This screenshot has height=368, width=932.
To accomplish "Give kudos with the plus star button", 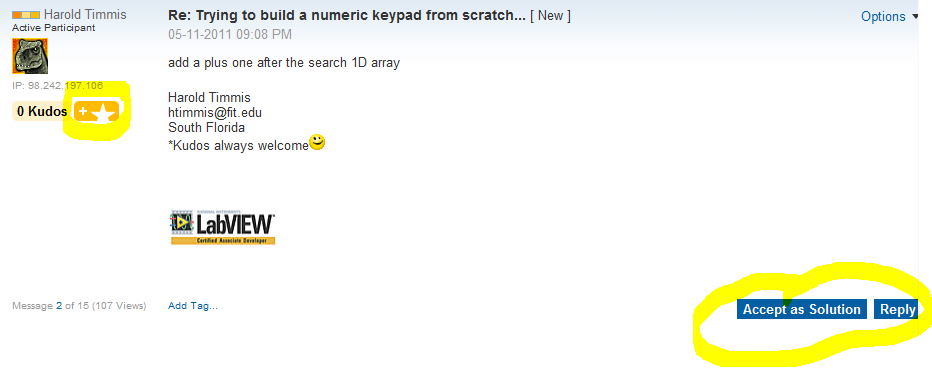I will [x=96, y=111].
